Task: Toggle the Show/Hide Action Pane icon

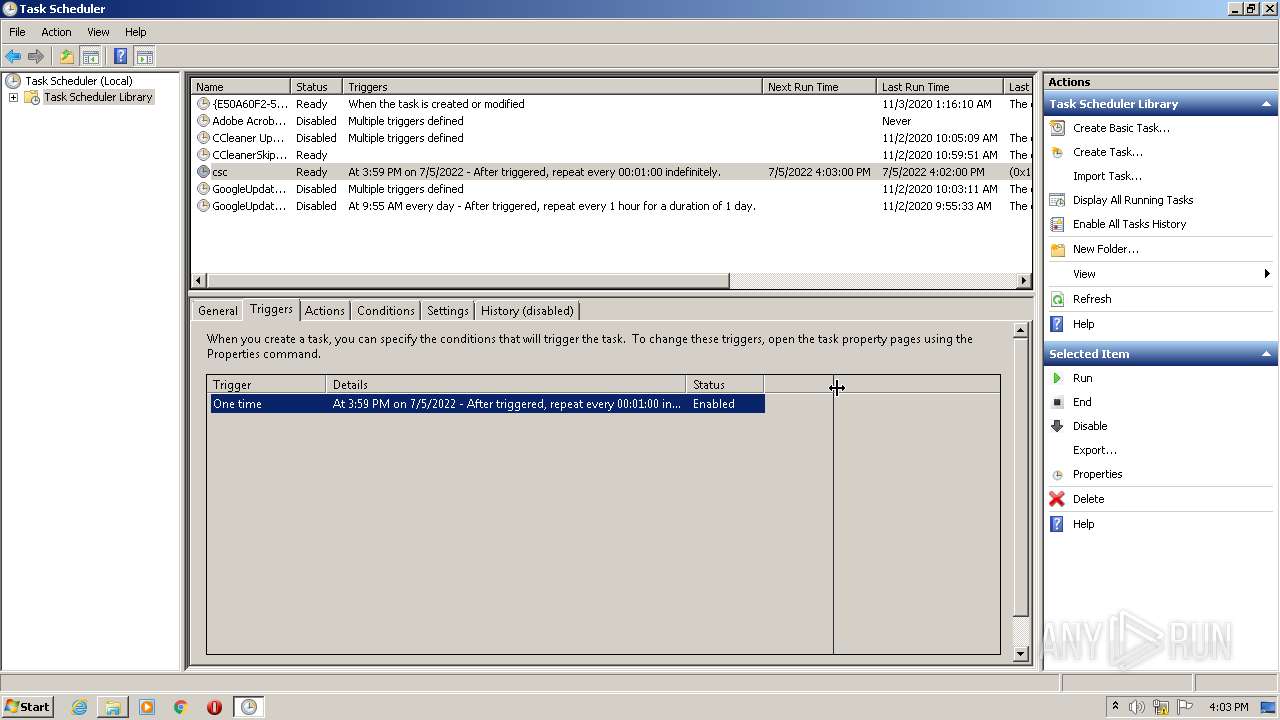Action: [x=144, y=57]
